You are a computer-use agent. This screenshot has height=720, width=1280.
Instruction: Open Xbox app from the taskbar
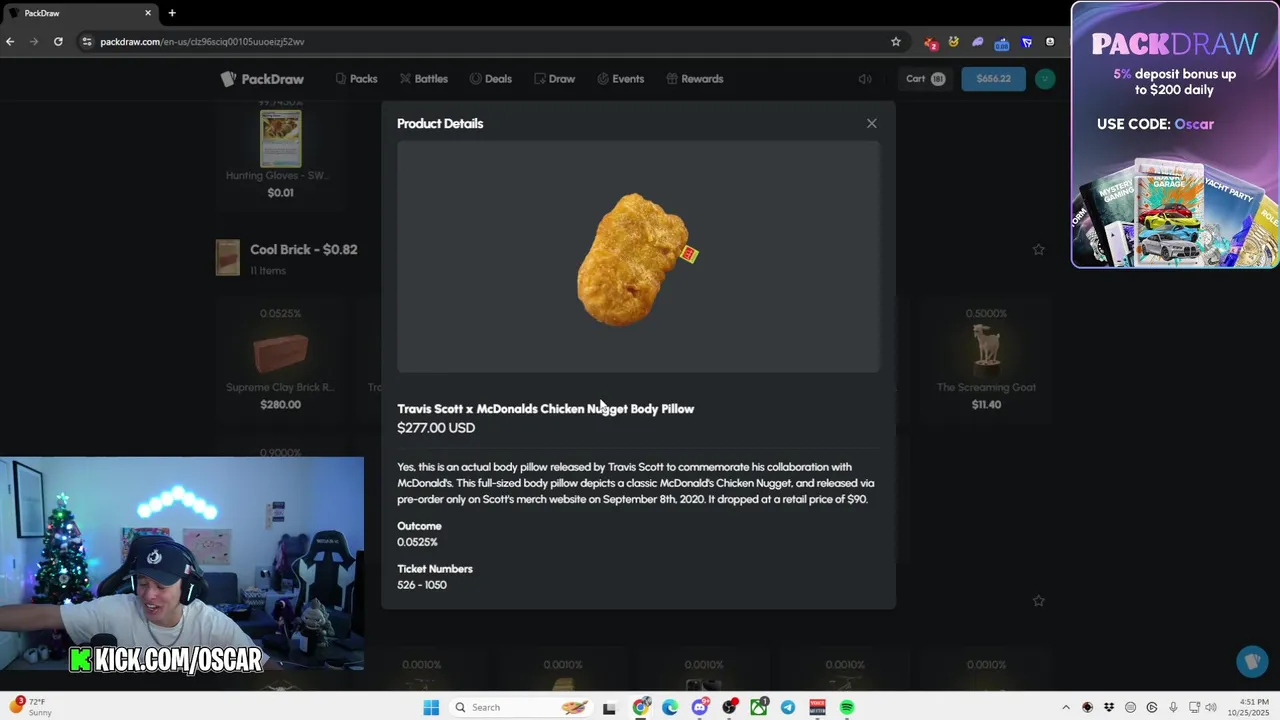click(x=759, y=707)
